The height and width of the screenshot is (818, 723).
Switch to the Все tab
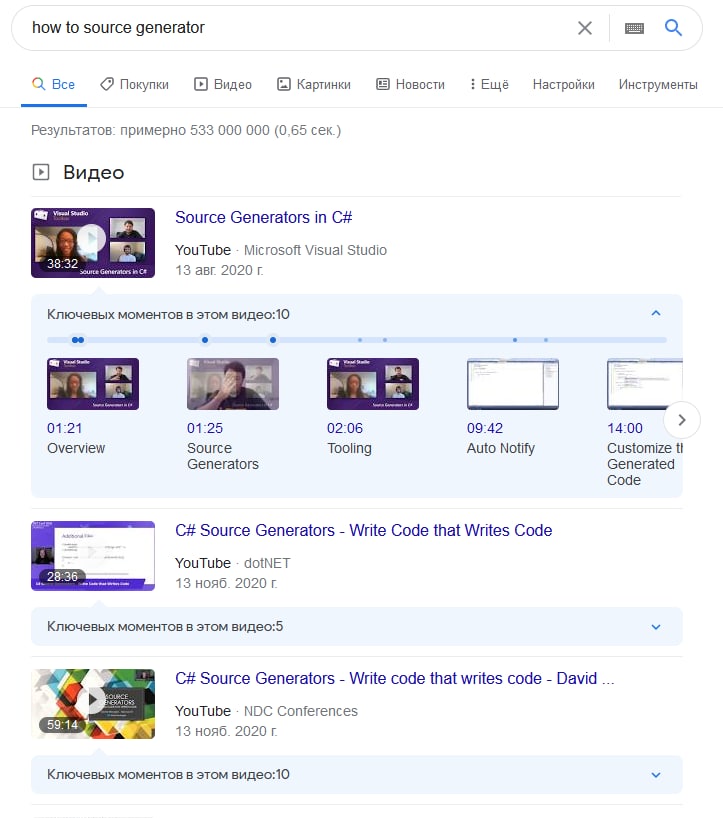(53, 85)
